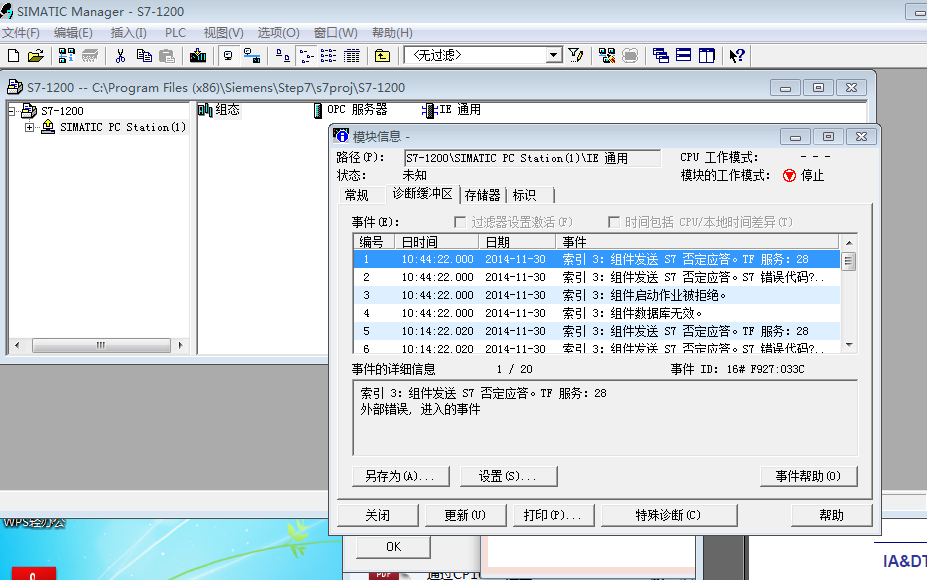Open the 选项(O) menu

pos(278,33)
